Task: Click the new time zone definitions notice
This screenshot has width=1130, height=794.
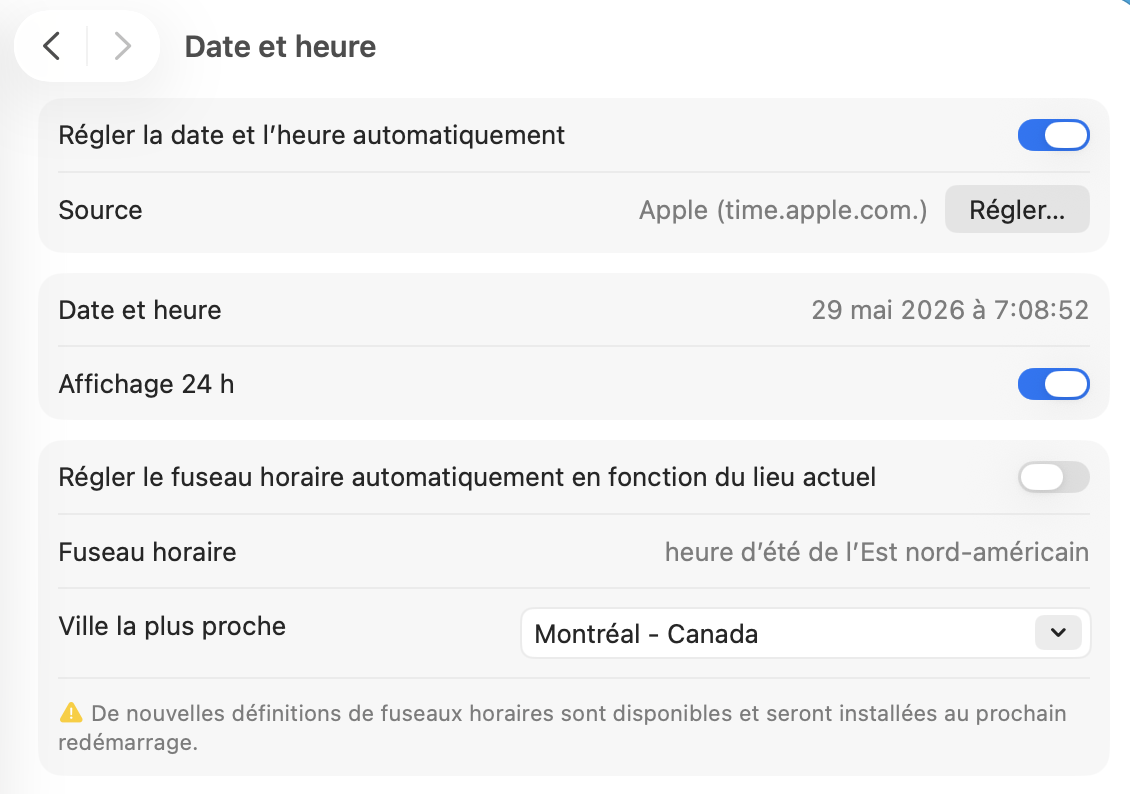Action: (x=562, y=727)
